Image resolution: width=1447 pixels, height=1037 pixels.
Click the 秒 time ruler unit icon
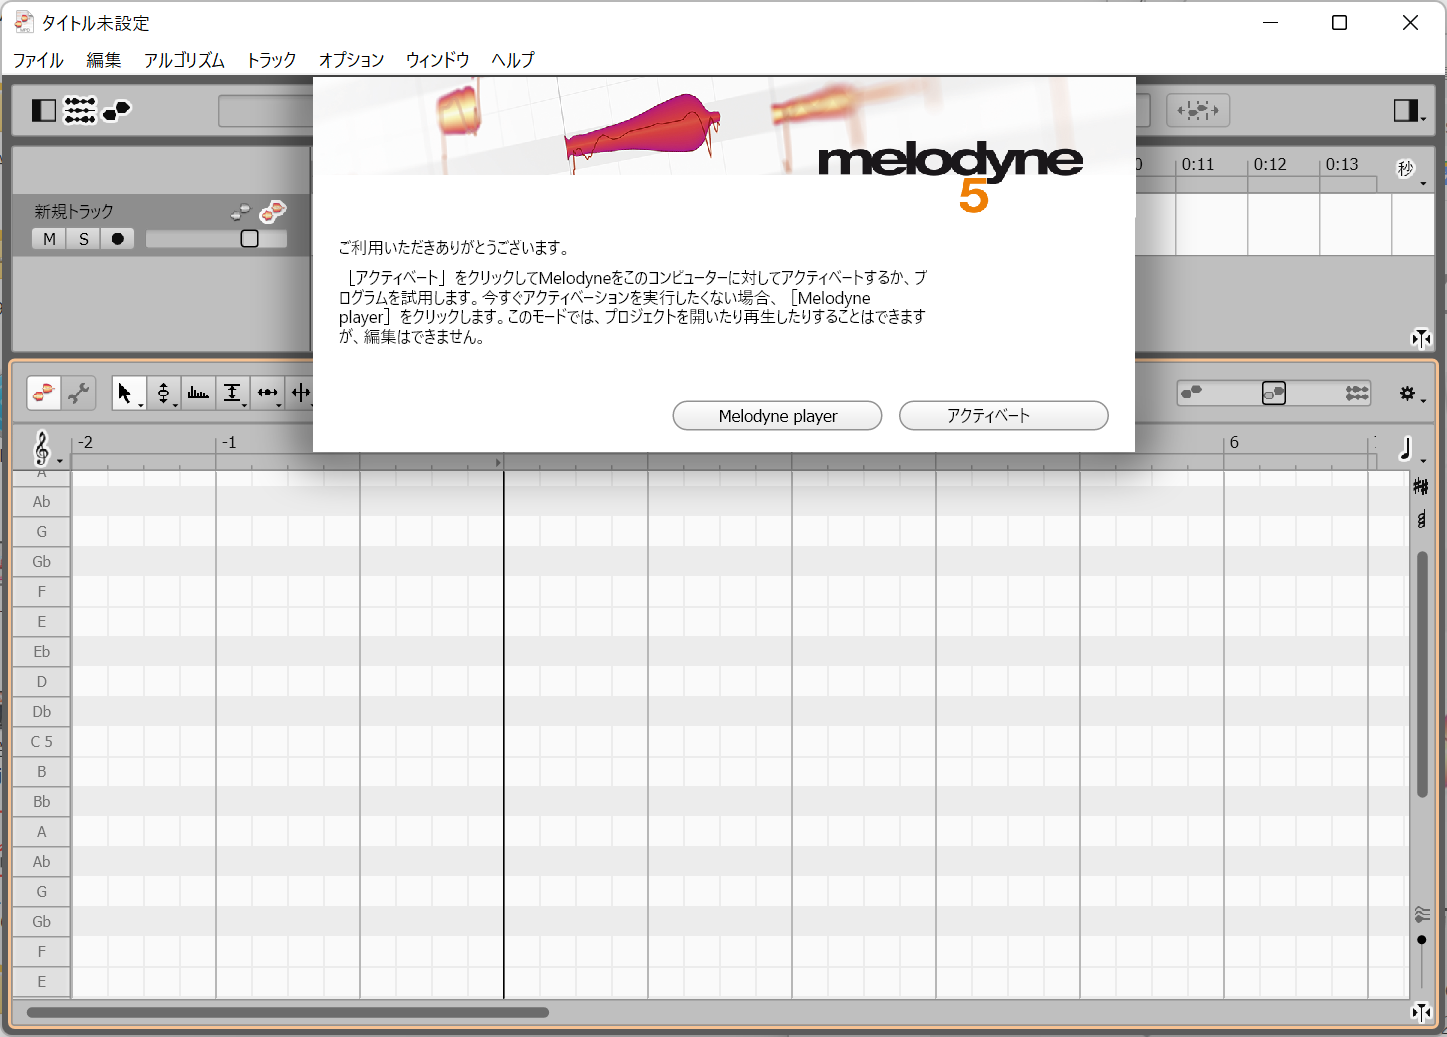coord(1406,168)
